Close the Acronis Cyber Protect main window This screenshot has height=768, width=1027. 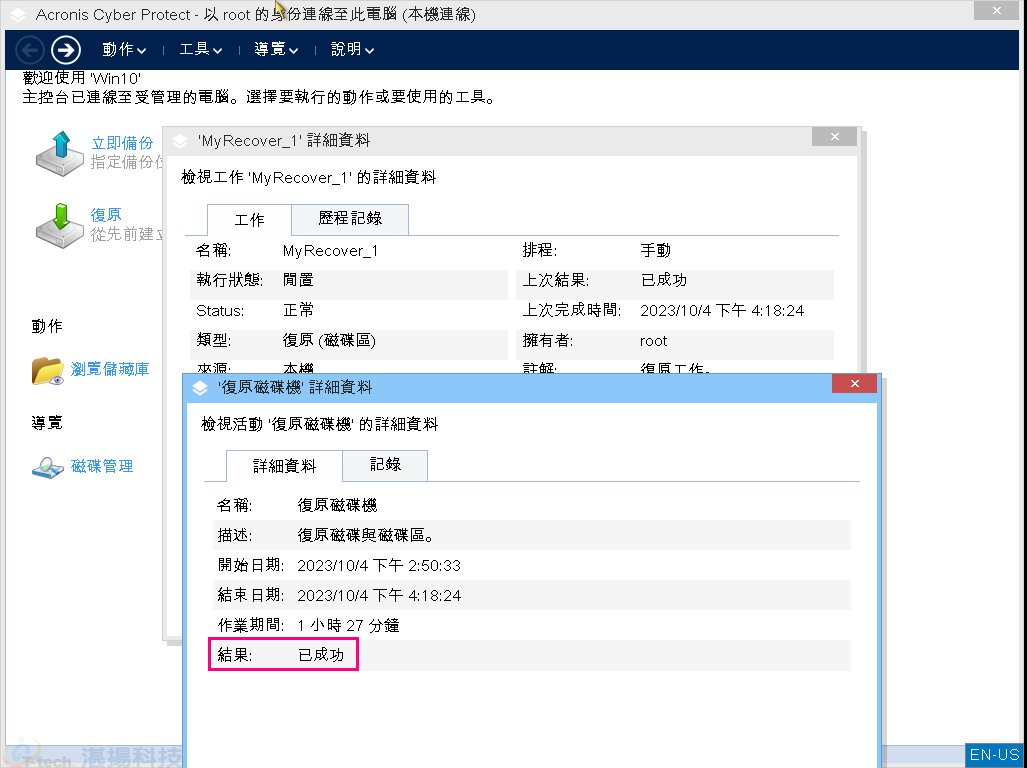tap(996, 10)
